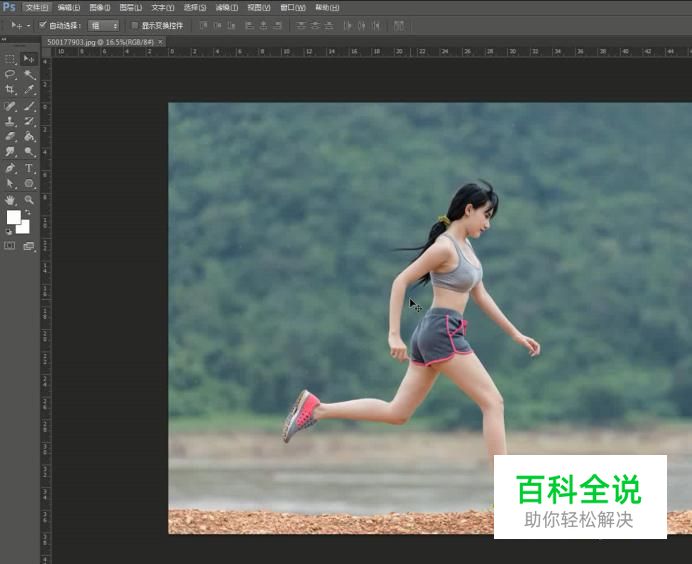The width and height of the screenshot is (692, 564).
Task: Select the Paint Bucket tool
Action: point(29,136)
